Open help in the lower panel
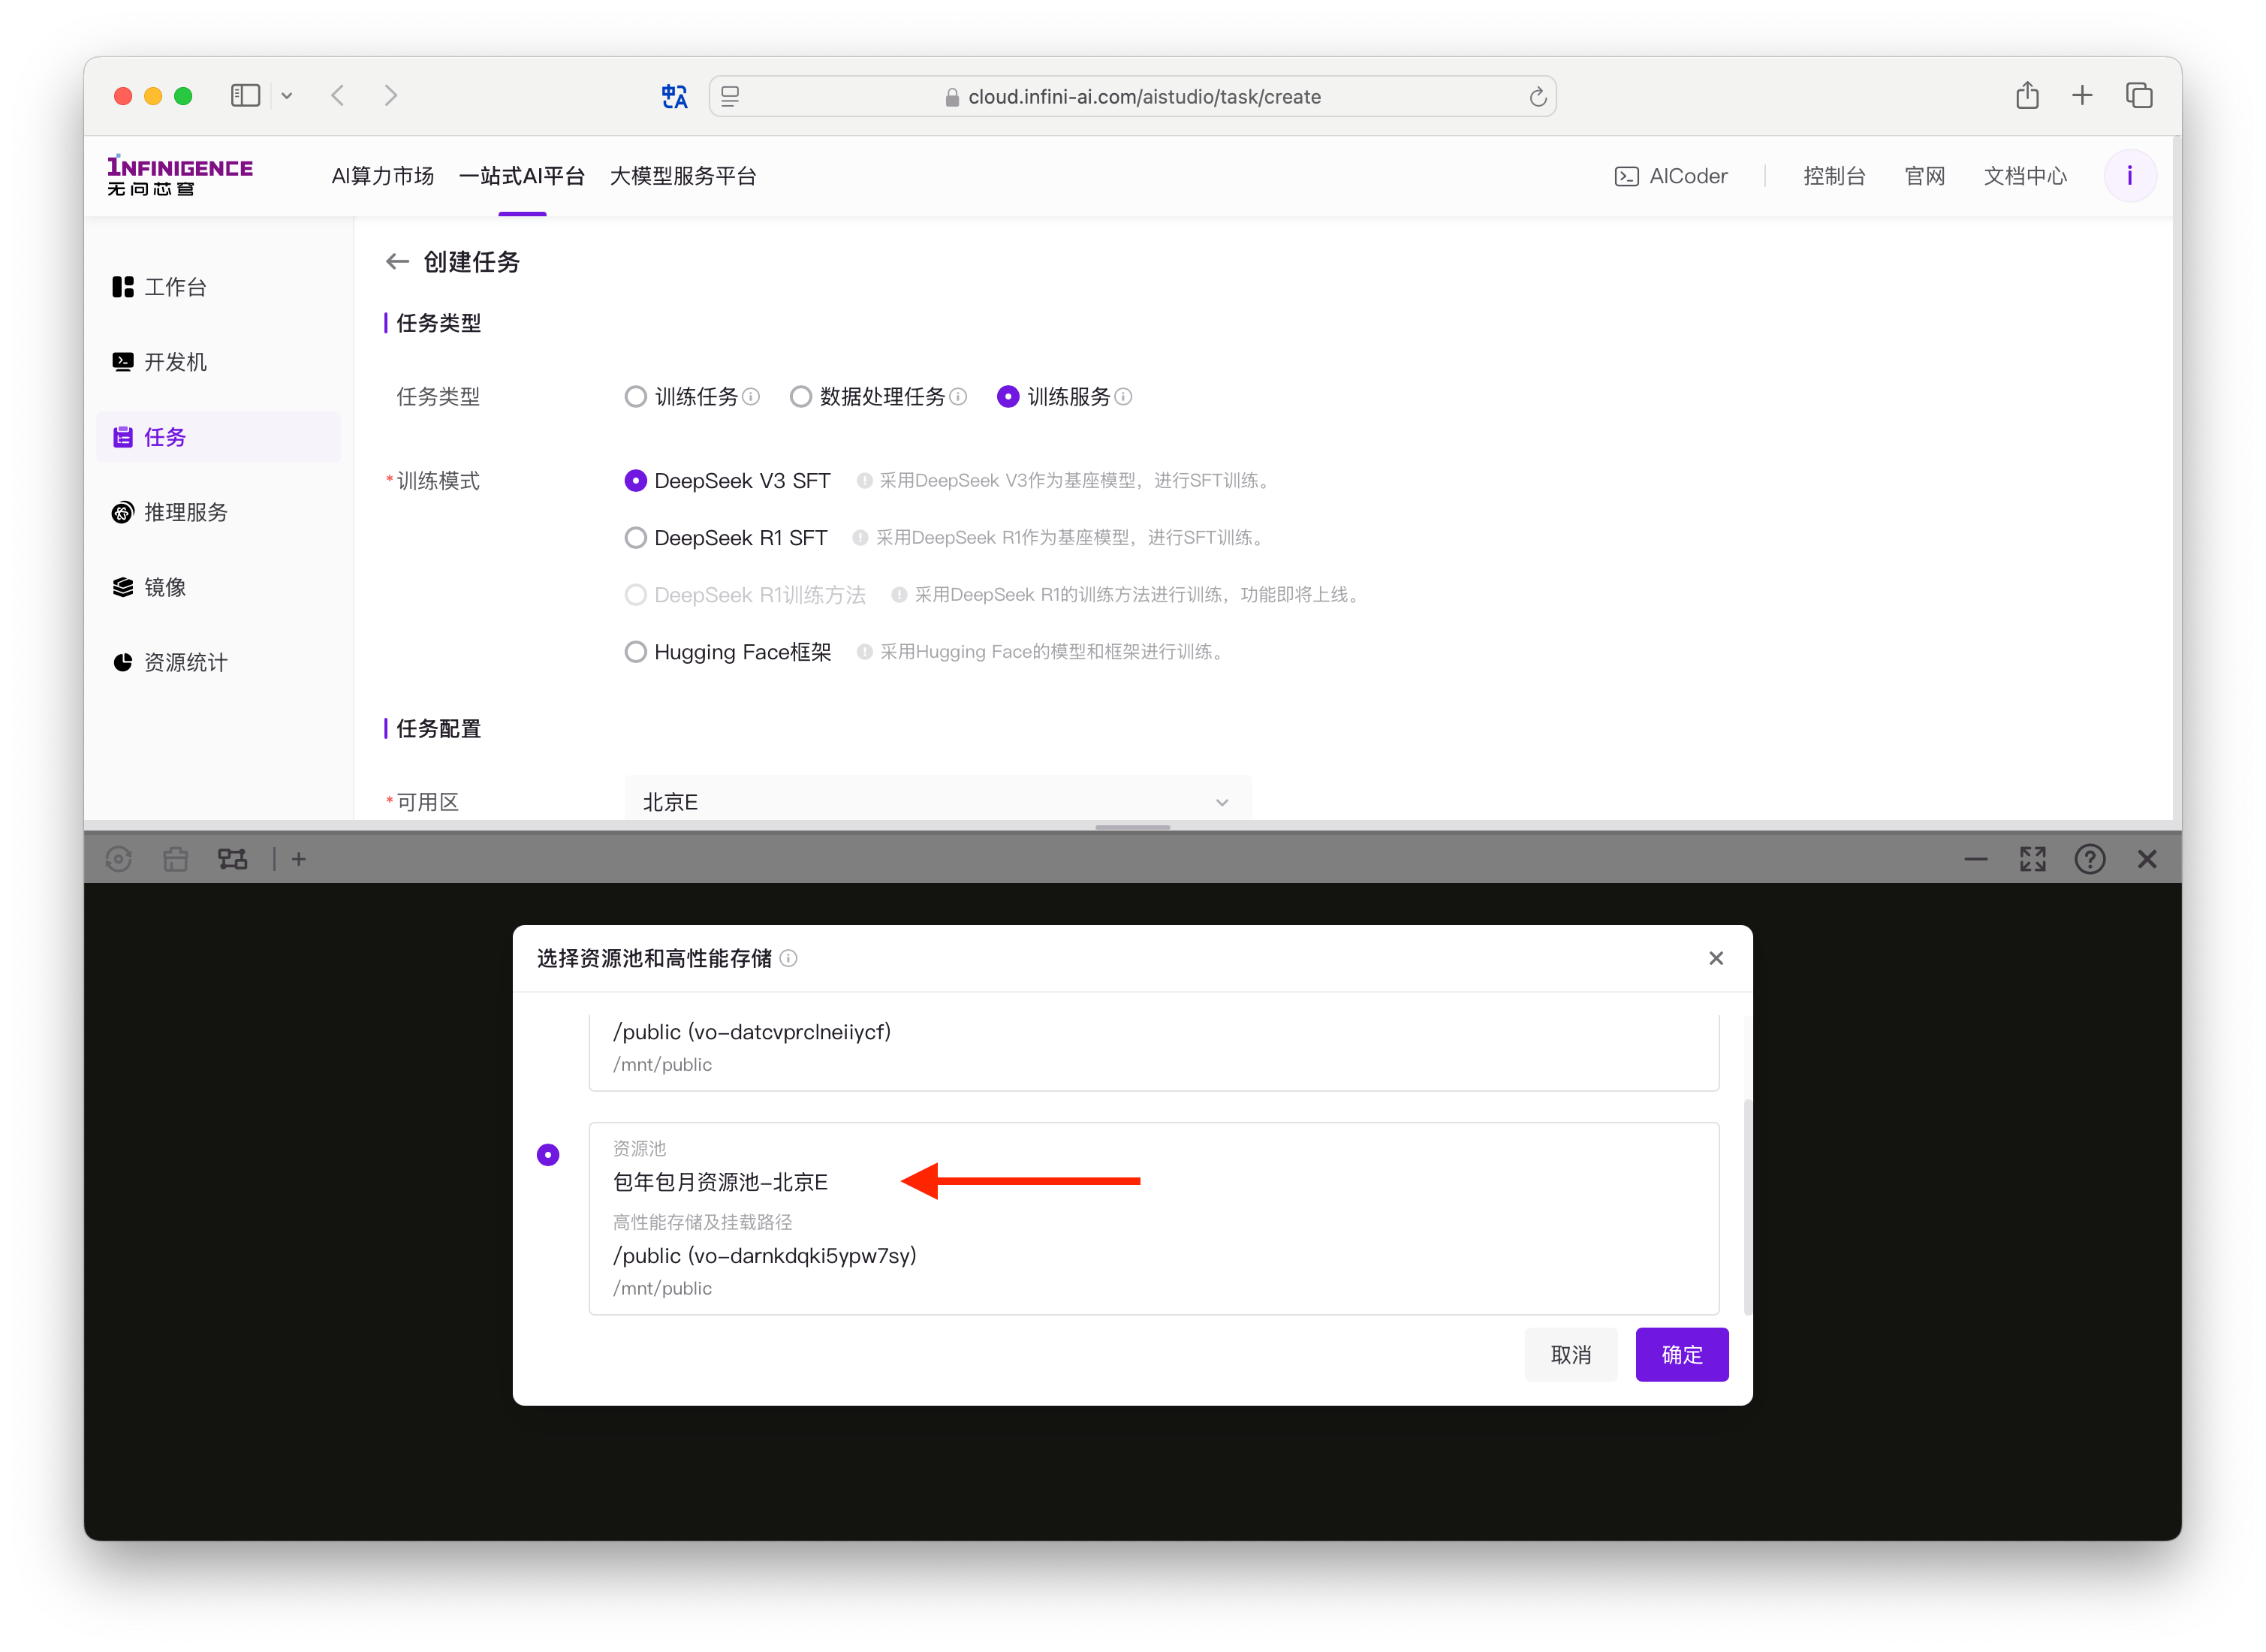This screenshot has height=1652, width=2266. pos(2089,859)
